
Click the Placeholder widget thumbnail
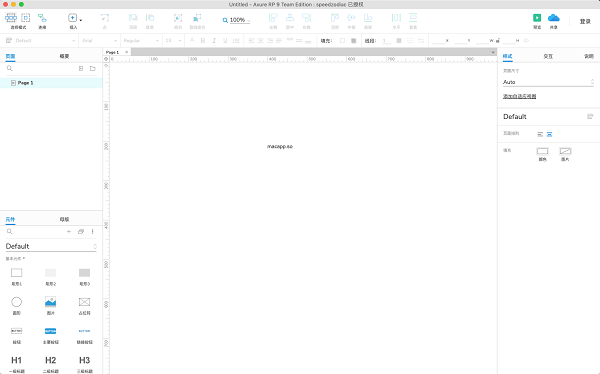[84, 302]
